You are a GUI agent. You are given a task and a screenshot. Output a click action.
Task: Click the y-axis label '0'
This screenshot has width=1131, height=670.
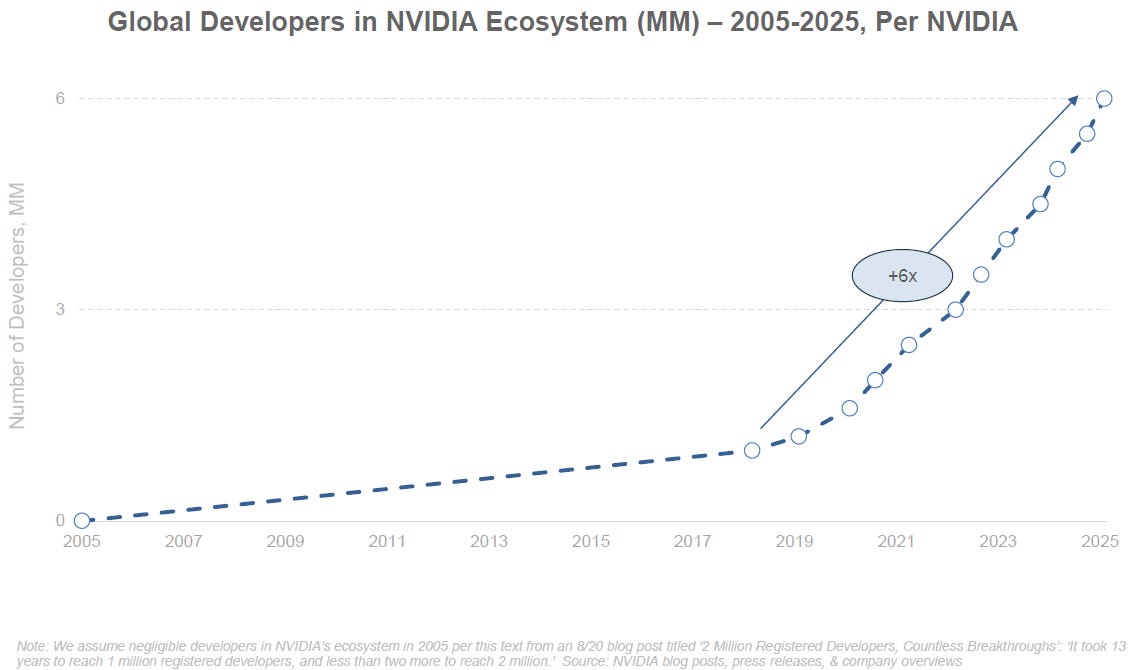pos(60,521)
